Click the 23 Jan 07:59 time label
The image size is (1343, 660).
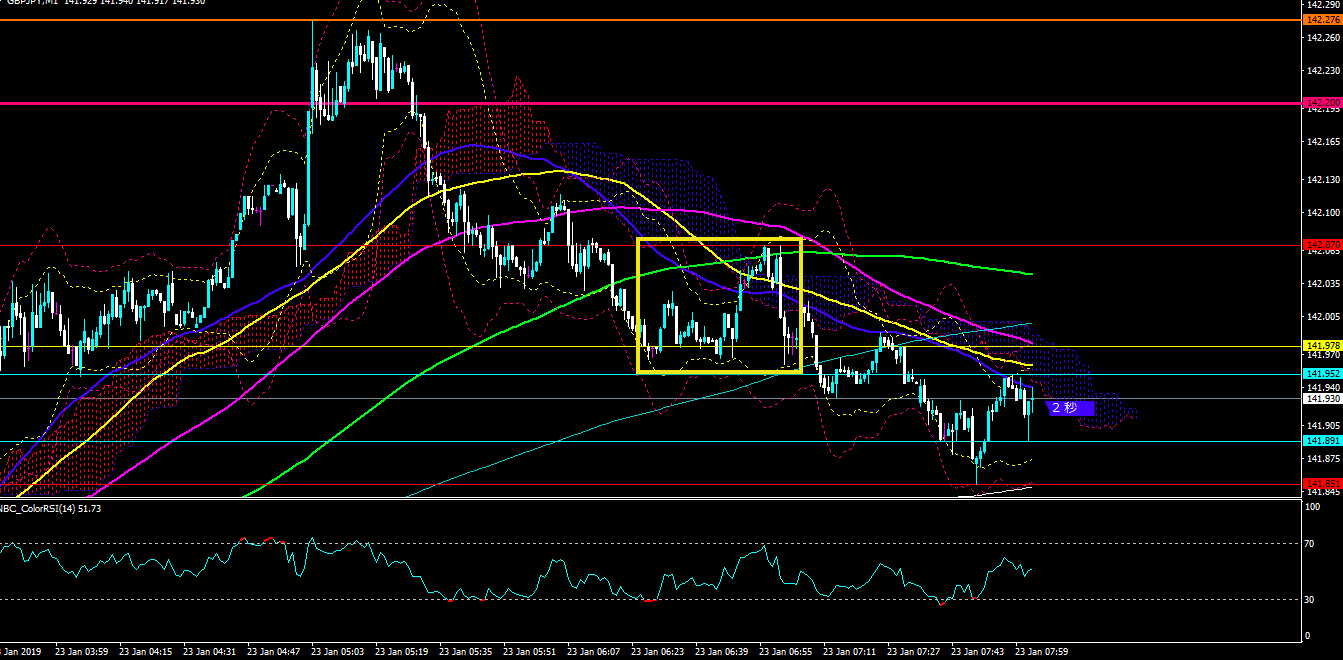(x=1043, y=651)
